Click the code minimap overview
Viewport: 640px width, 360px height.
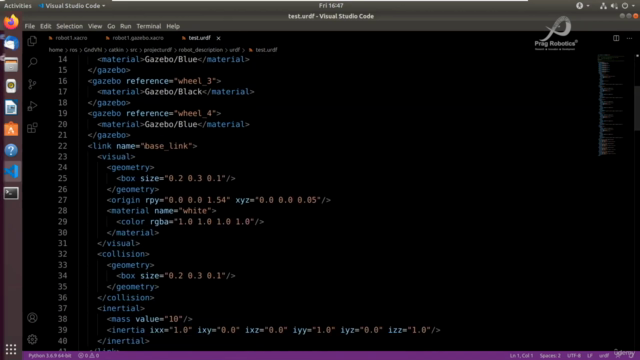611,104
